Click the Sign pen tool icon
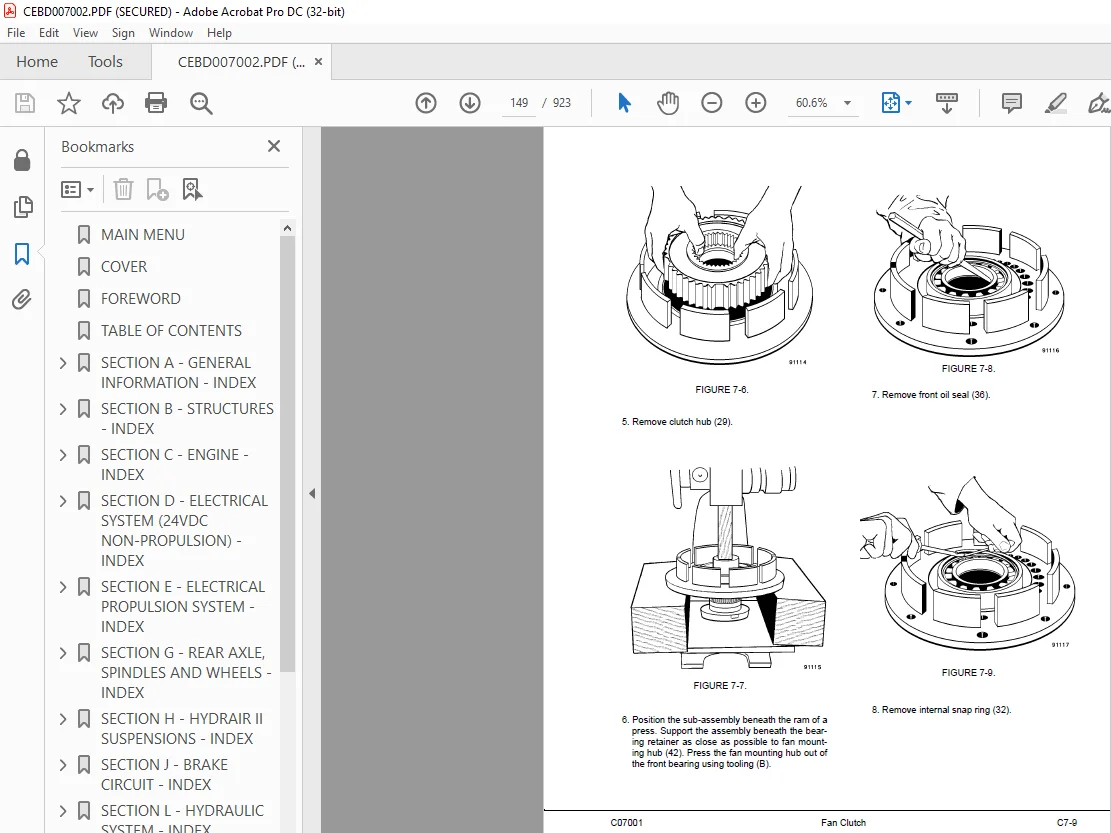The width and height of the screenshot is (1111, 833). (x=1098, y=103)
